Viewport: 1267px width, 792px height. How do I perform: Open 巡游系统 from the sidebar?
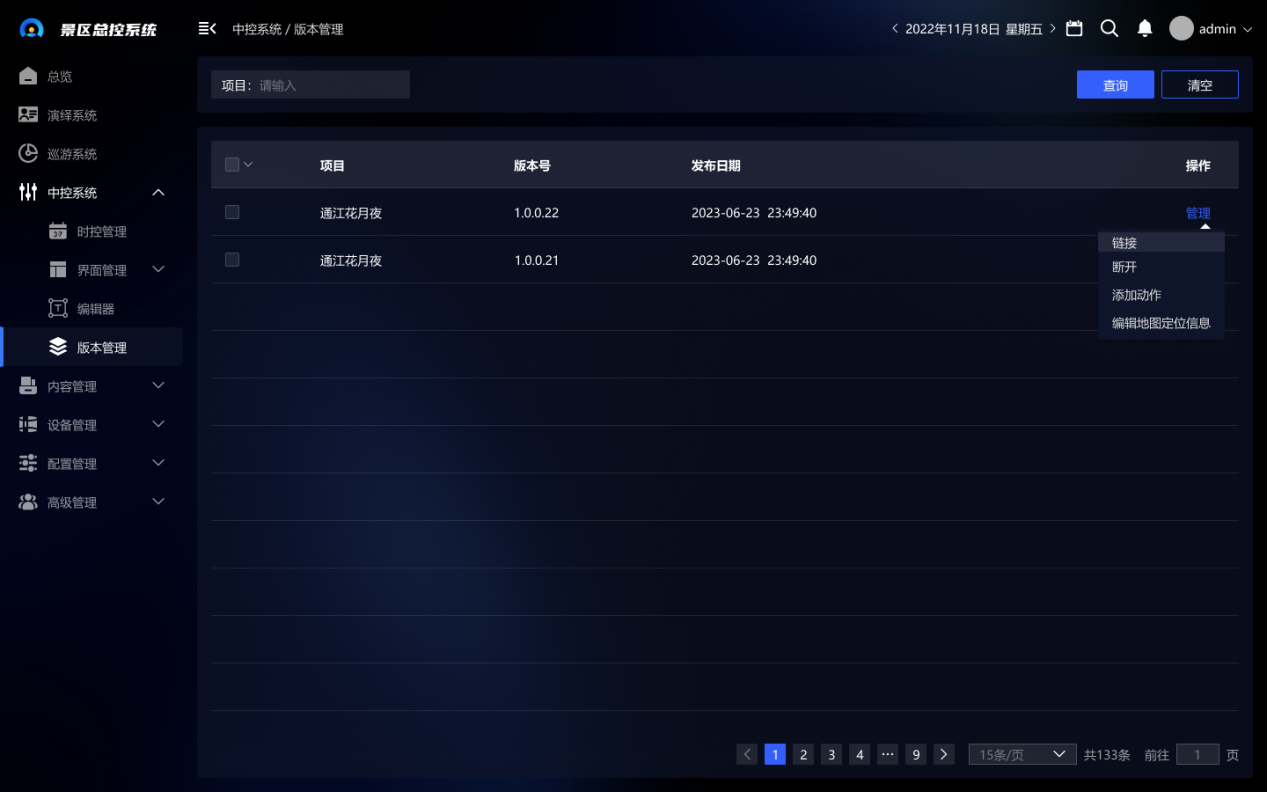[72, 154]
